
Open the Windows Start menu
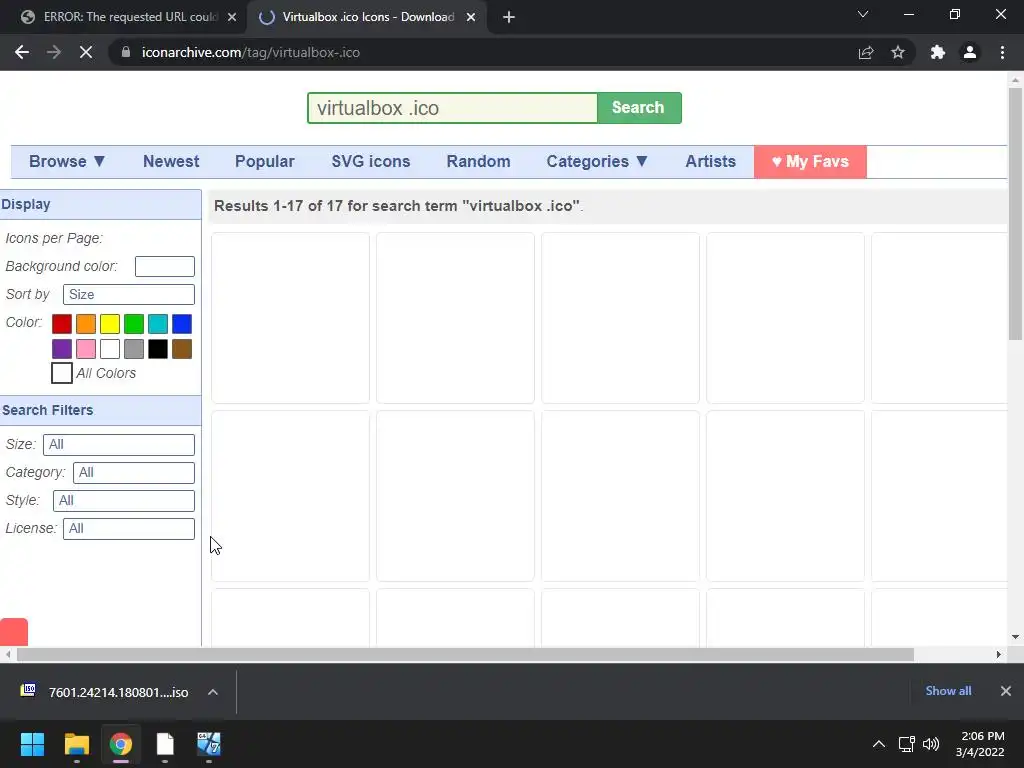click(x=32, y=744)
